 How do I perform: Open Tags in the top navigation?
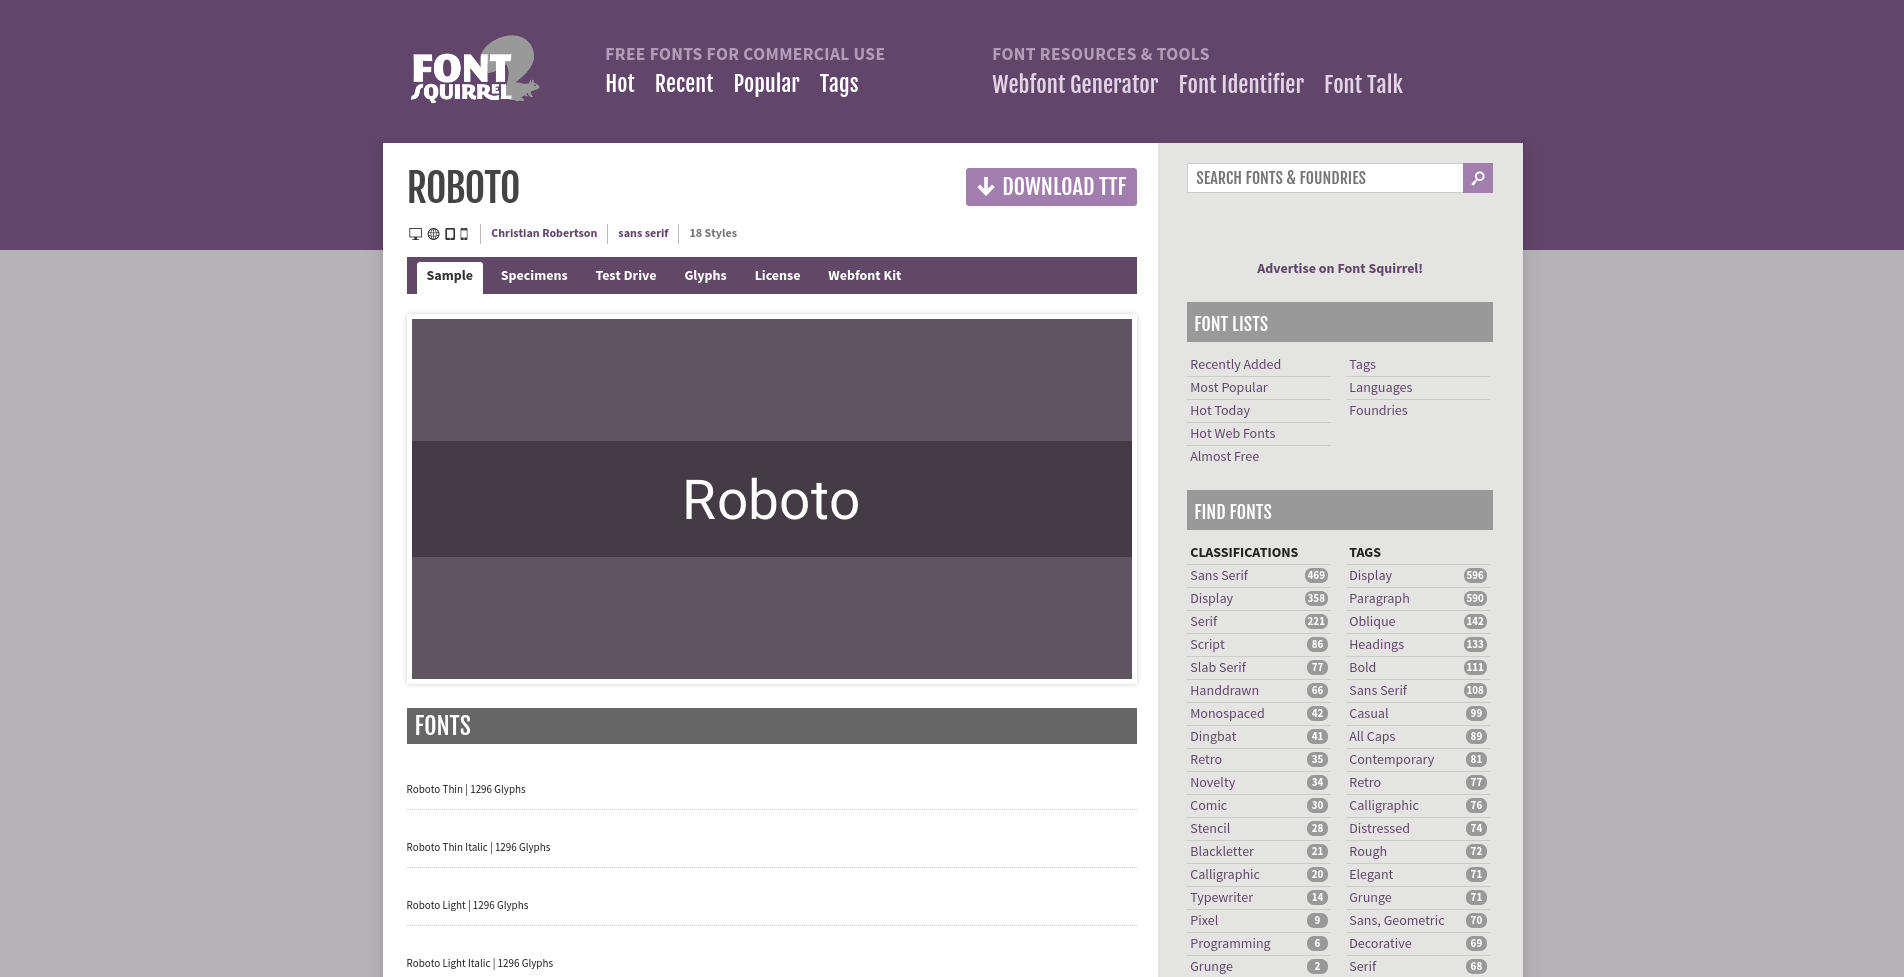click(x=839, y=84)
